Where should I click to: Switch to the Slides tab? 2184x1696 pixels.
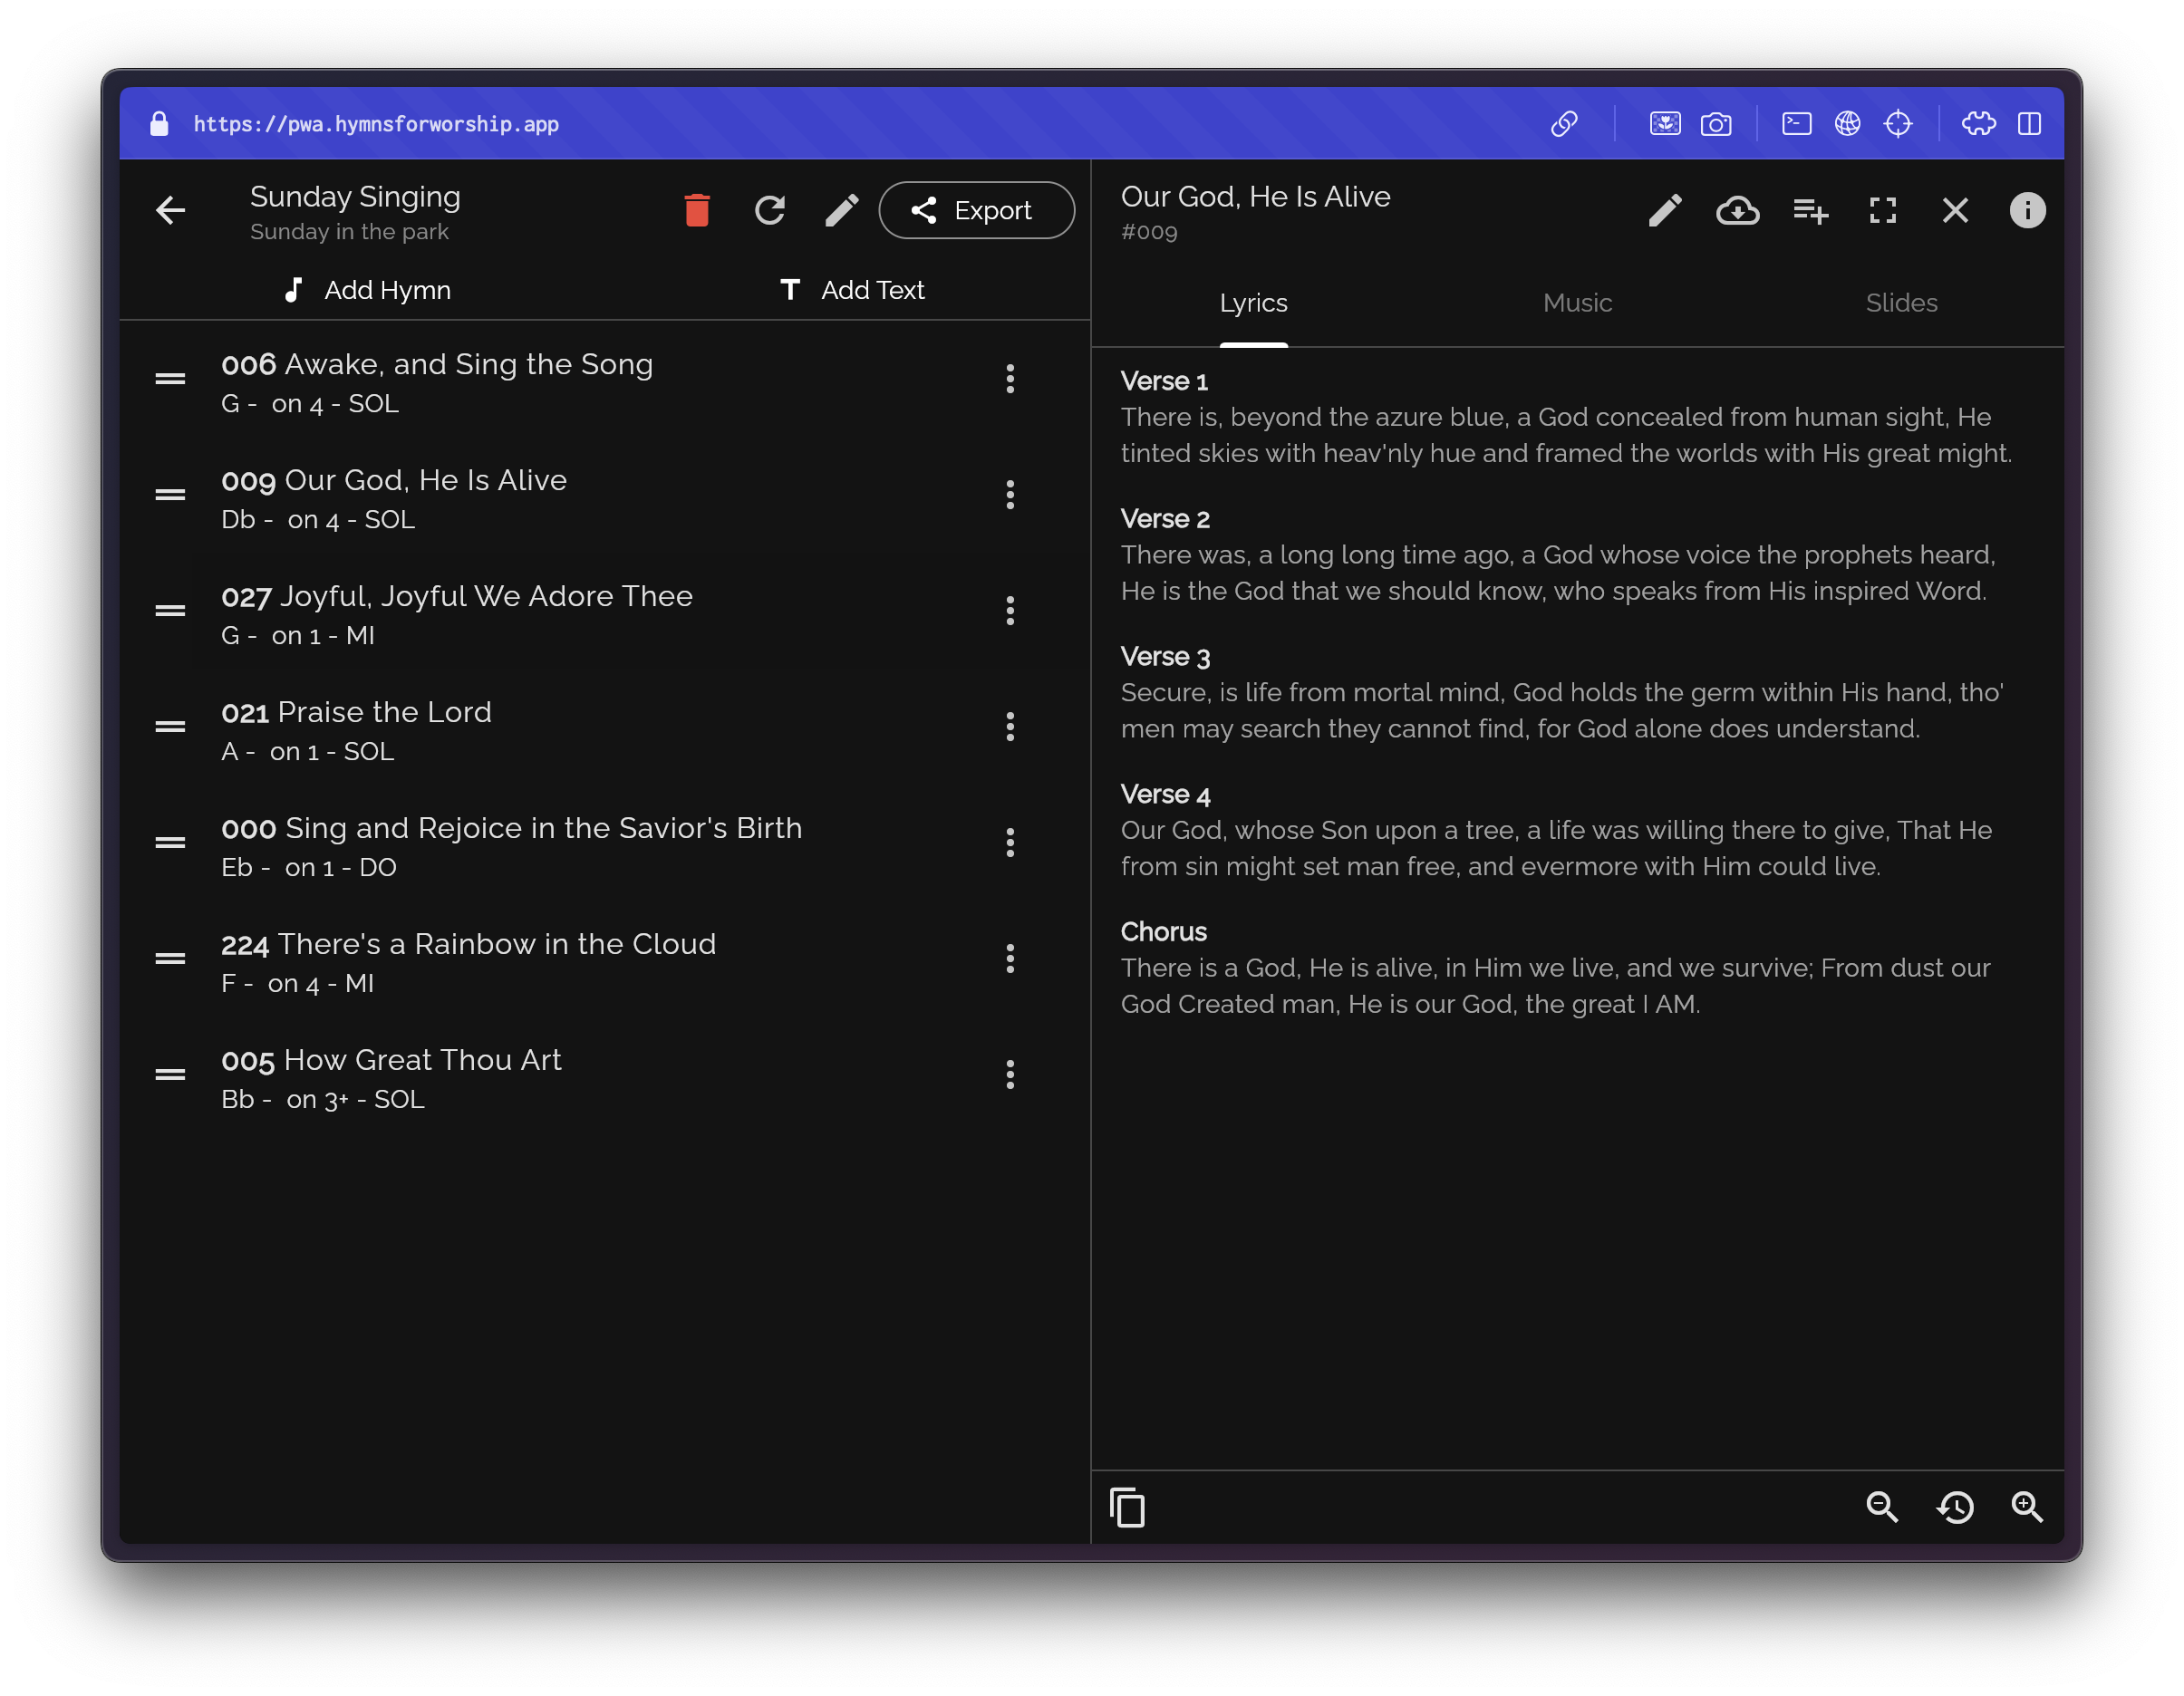click(x=1901, y=304)
